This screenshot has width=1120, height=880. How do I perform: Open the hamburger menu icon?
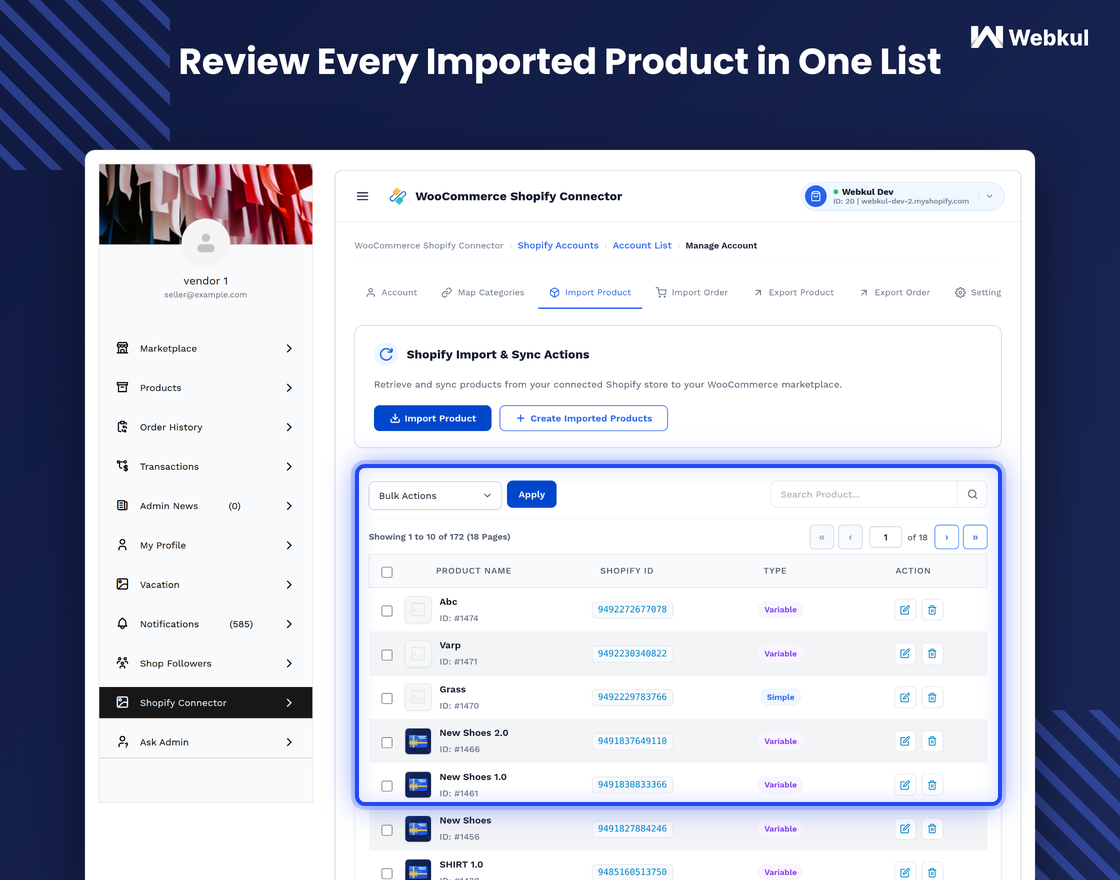tap(362, 196)
